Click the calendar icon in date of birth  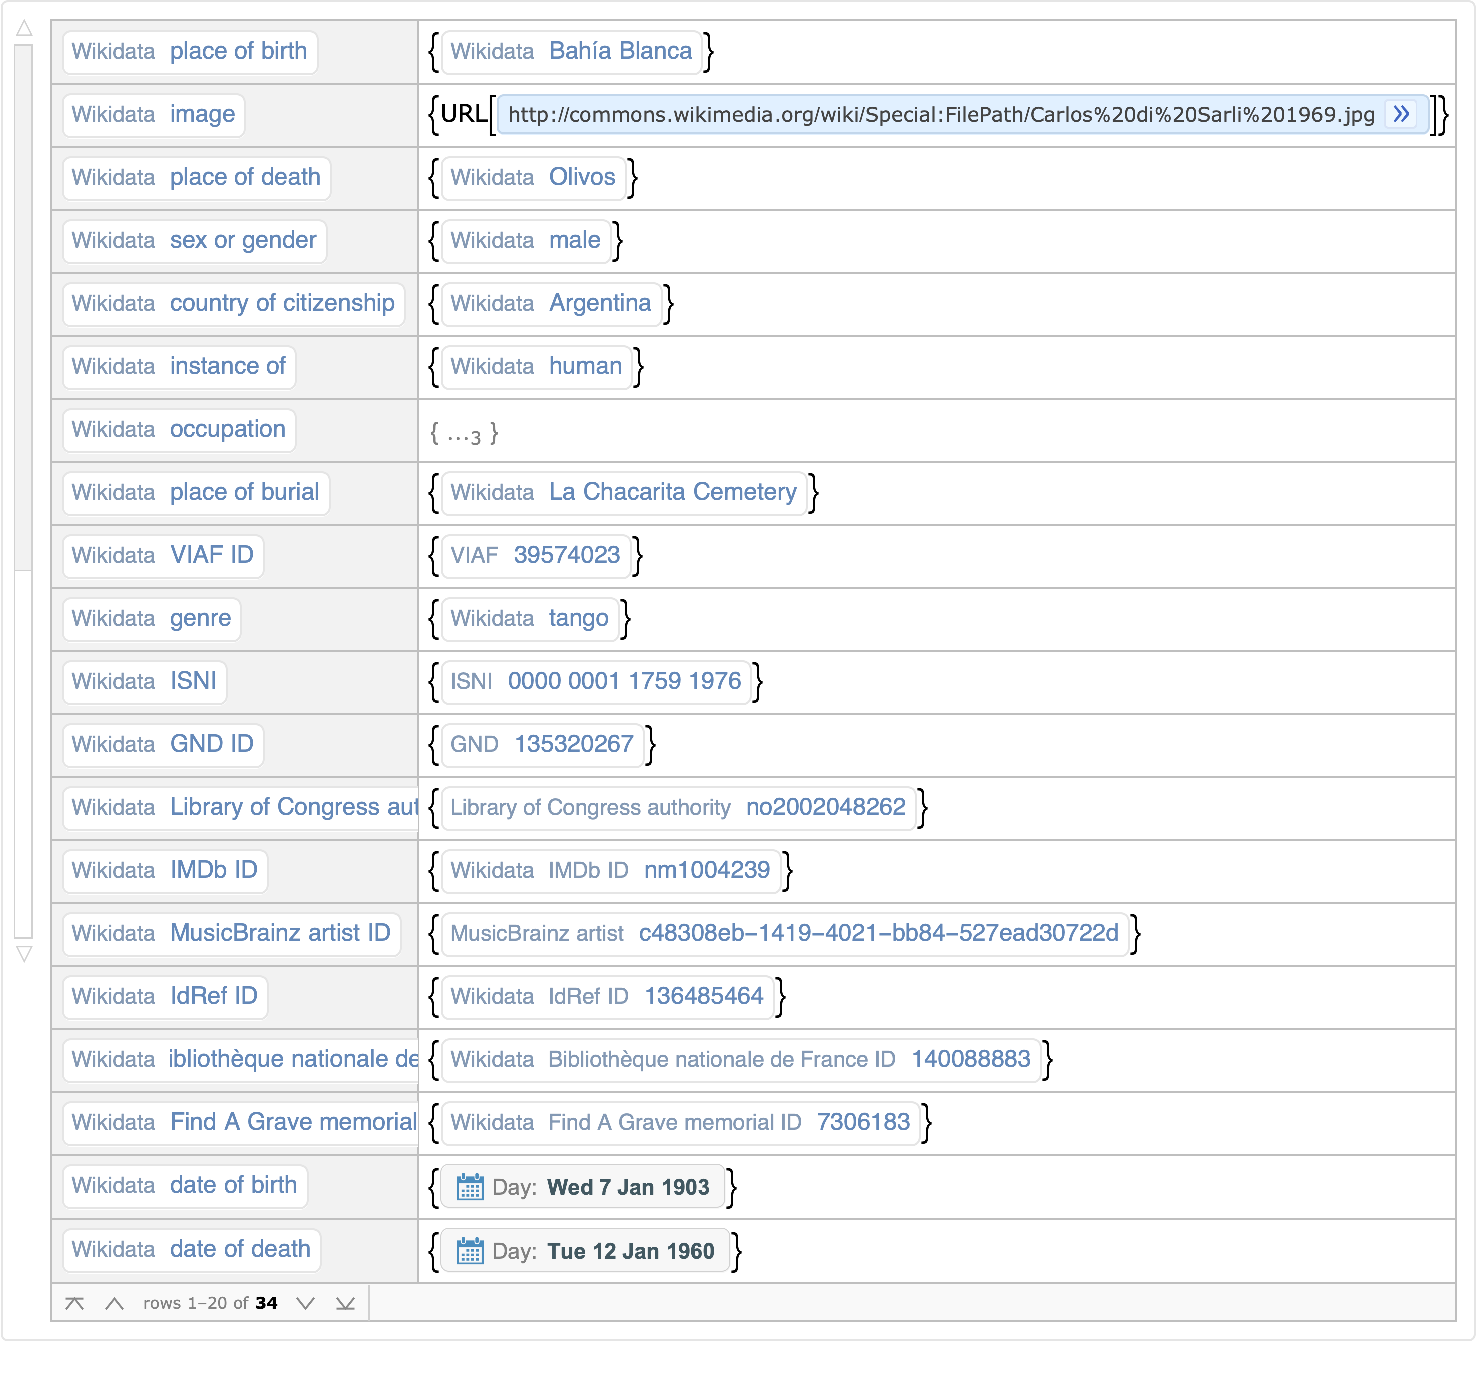tap(469, 1187)
